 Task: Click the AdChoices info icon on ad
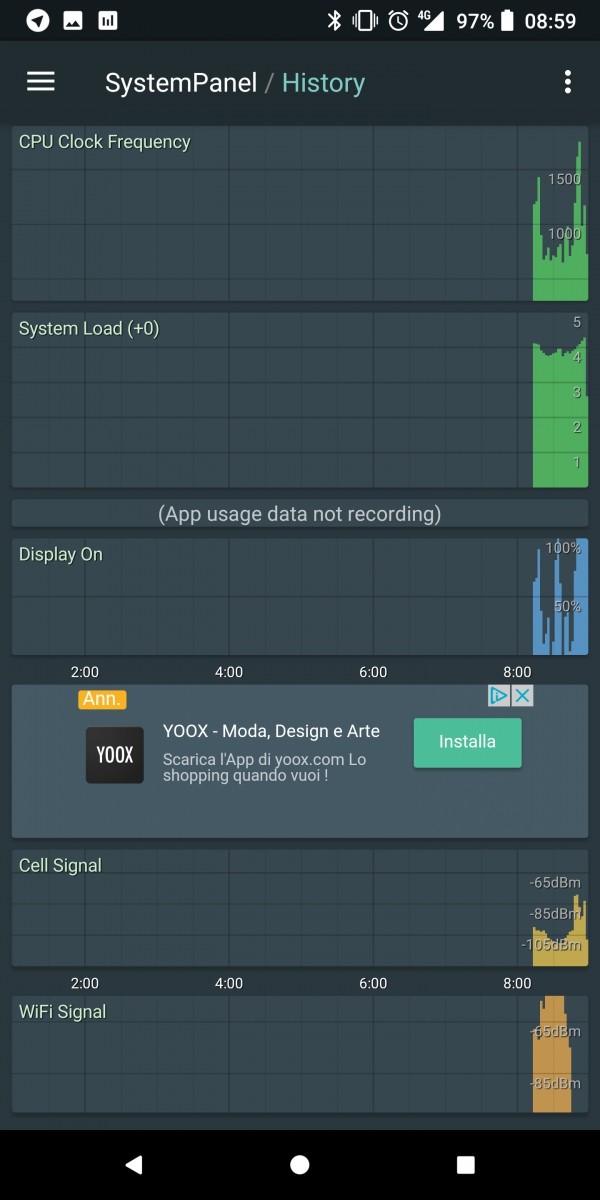pos(500,696)
